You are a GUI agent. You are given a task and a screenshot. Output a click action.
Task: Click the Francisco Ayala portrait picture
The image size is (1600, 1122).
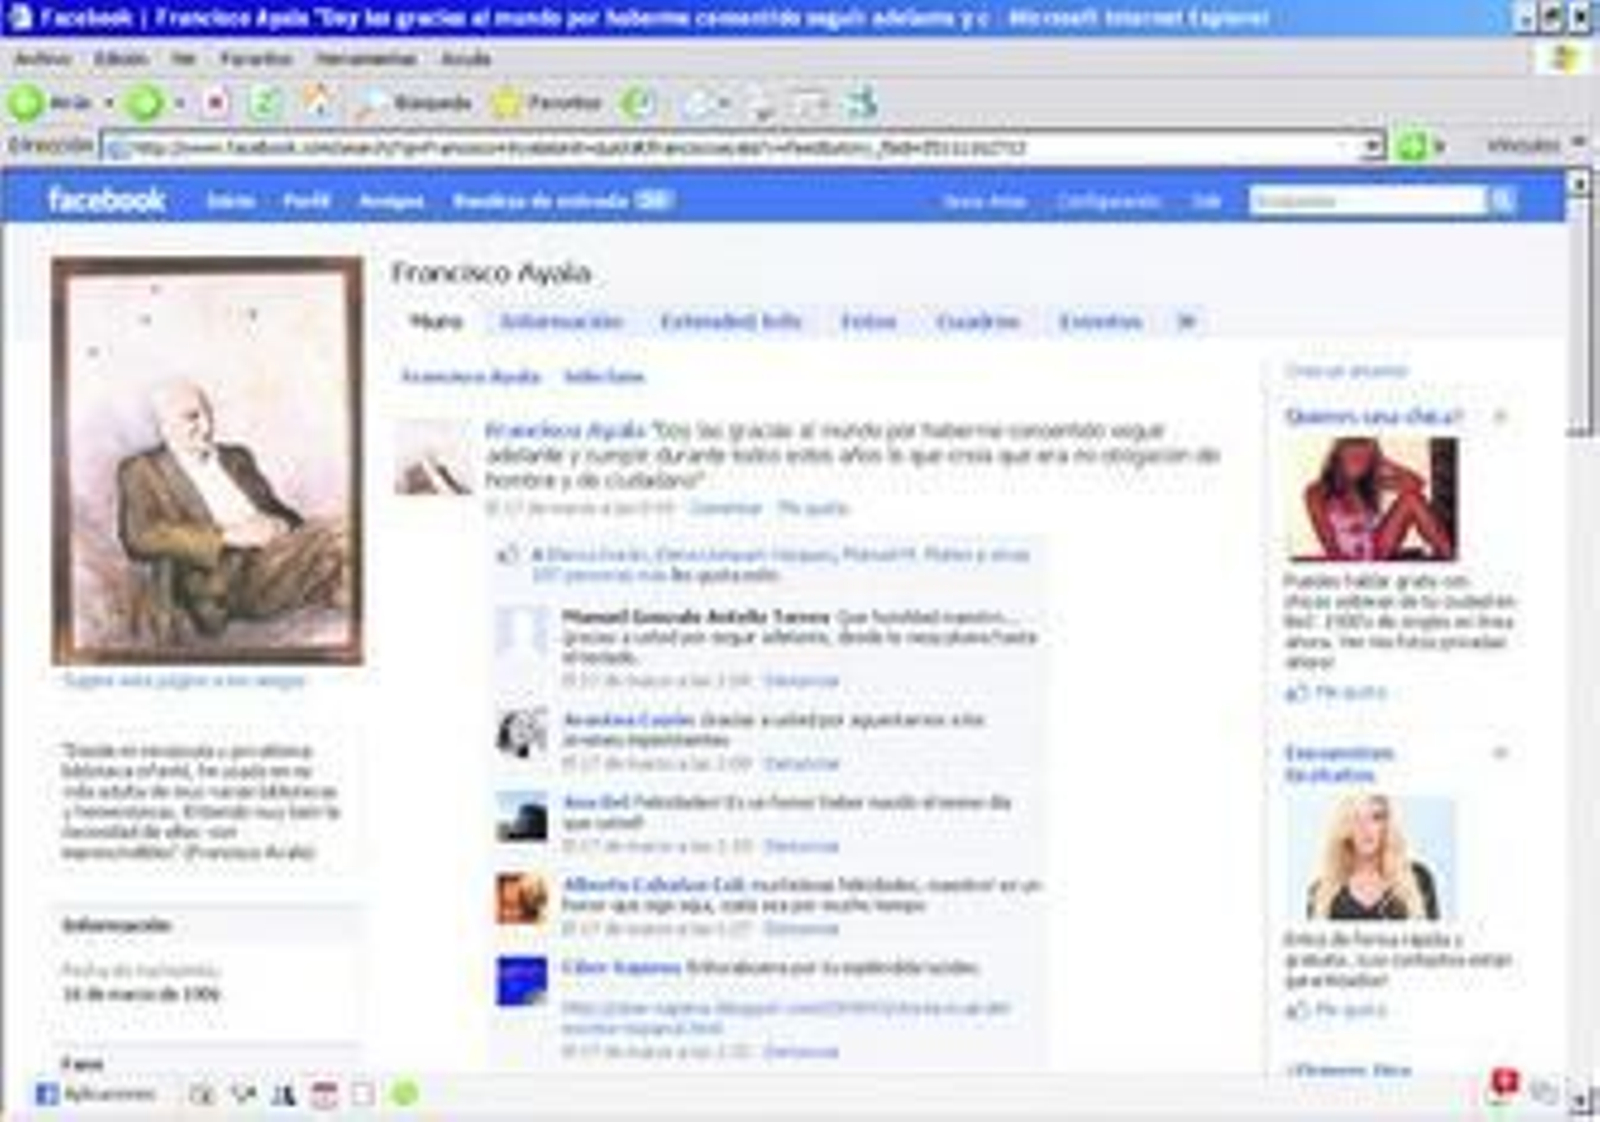(x=207, y=461)
